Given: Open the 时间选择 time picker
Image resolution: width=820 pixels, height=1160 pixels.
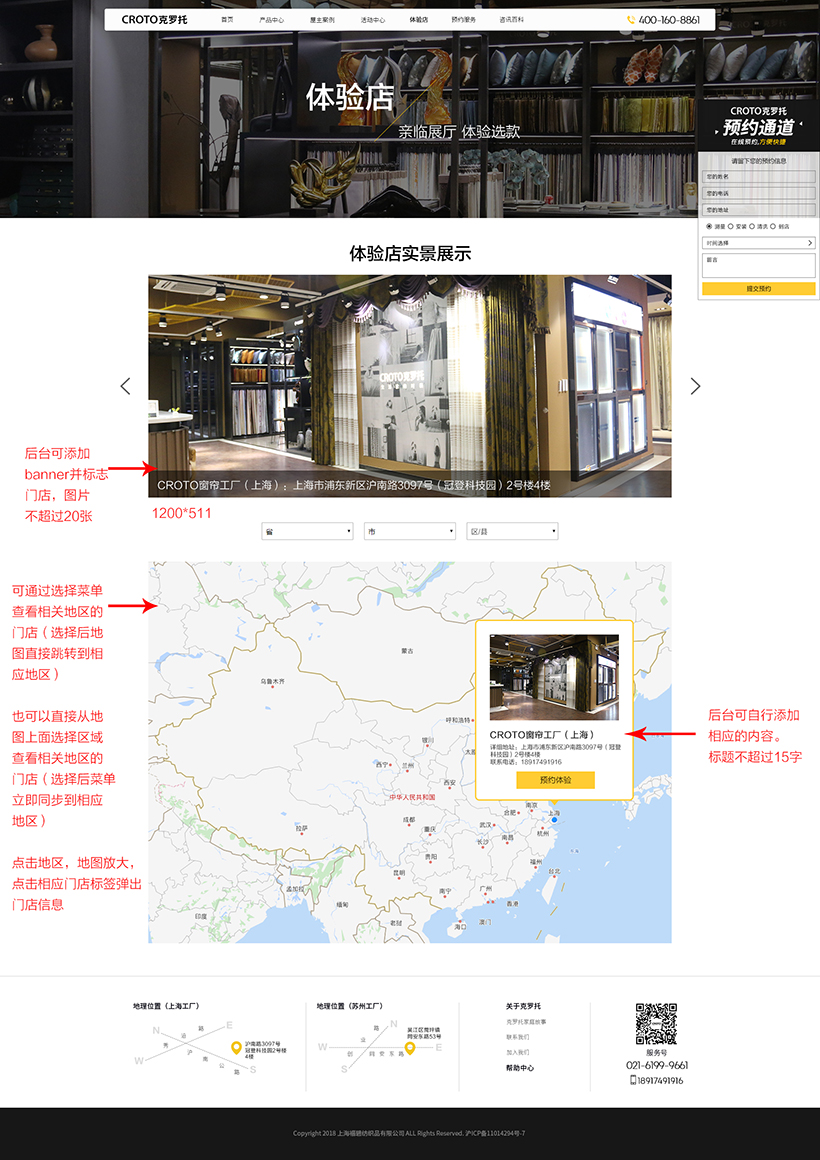Looking at the screenshot, I should pos(759,243).
